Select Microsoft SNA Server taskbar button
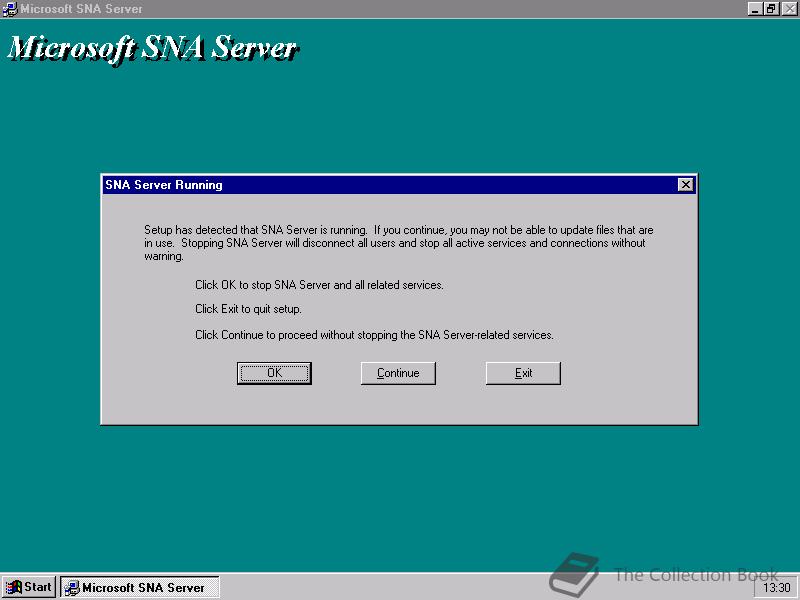This screenshot has width=800, height=600. (140, 587)
